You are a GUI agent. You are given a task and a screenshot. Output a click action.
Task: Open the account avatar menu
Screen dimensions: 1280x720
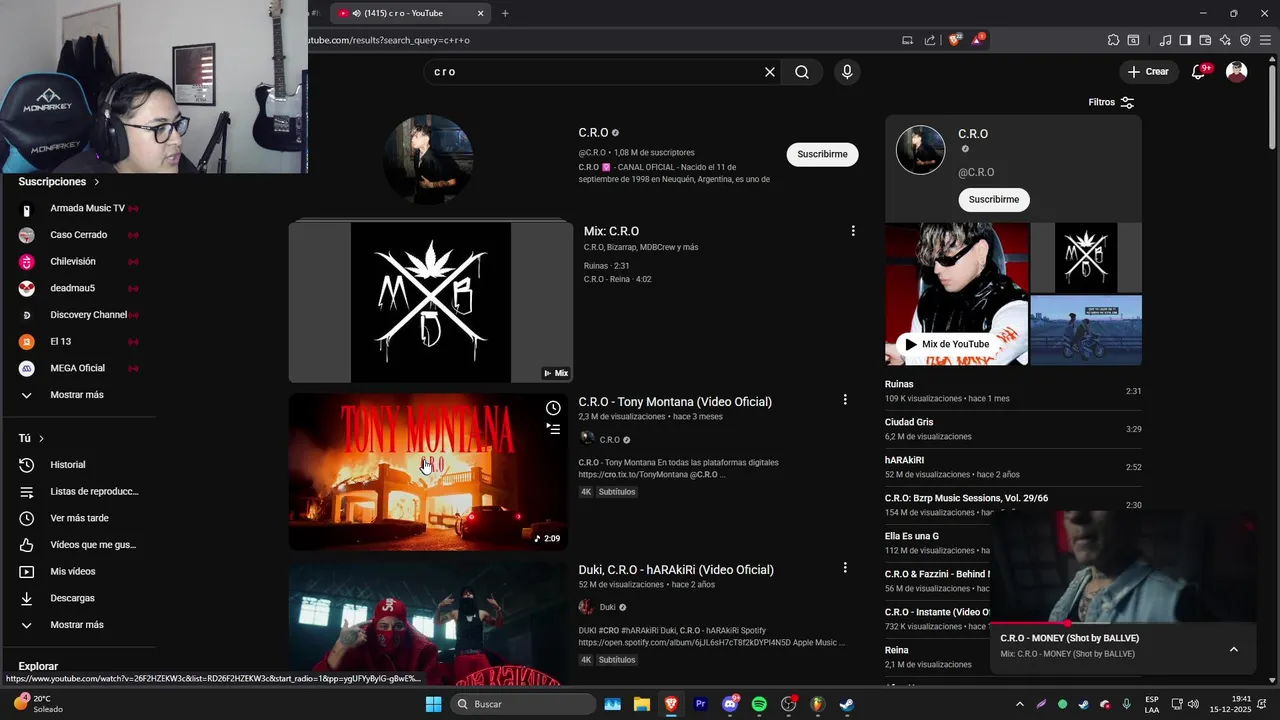point(1237,72)
